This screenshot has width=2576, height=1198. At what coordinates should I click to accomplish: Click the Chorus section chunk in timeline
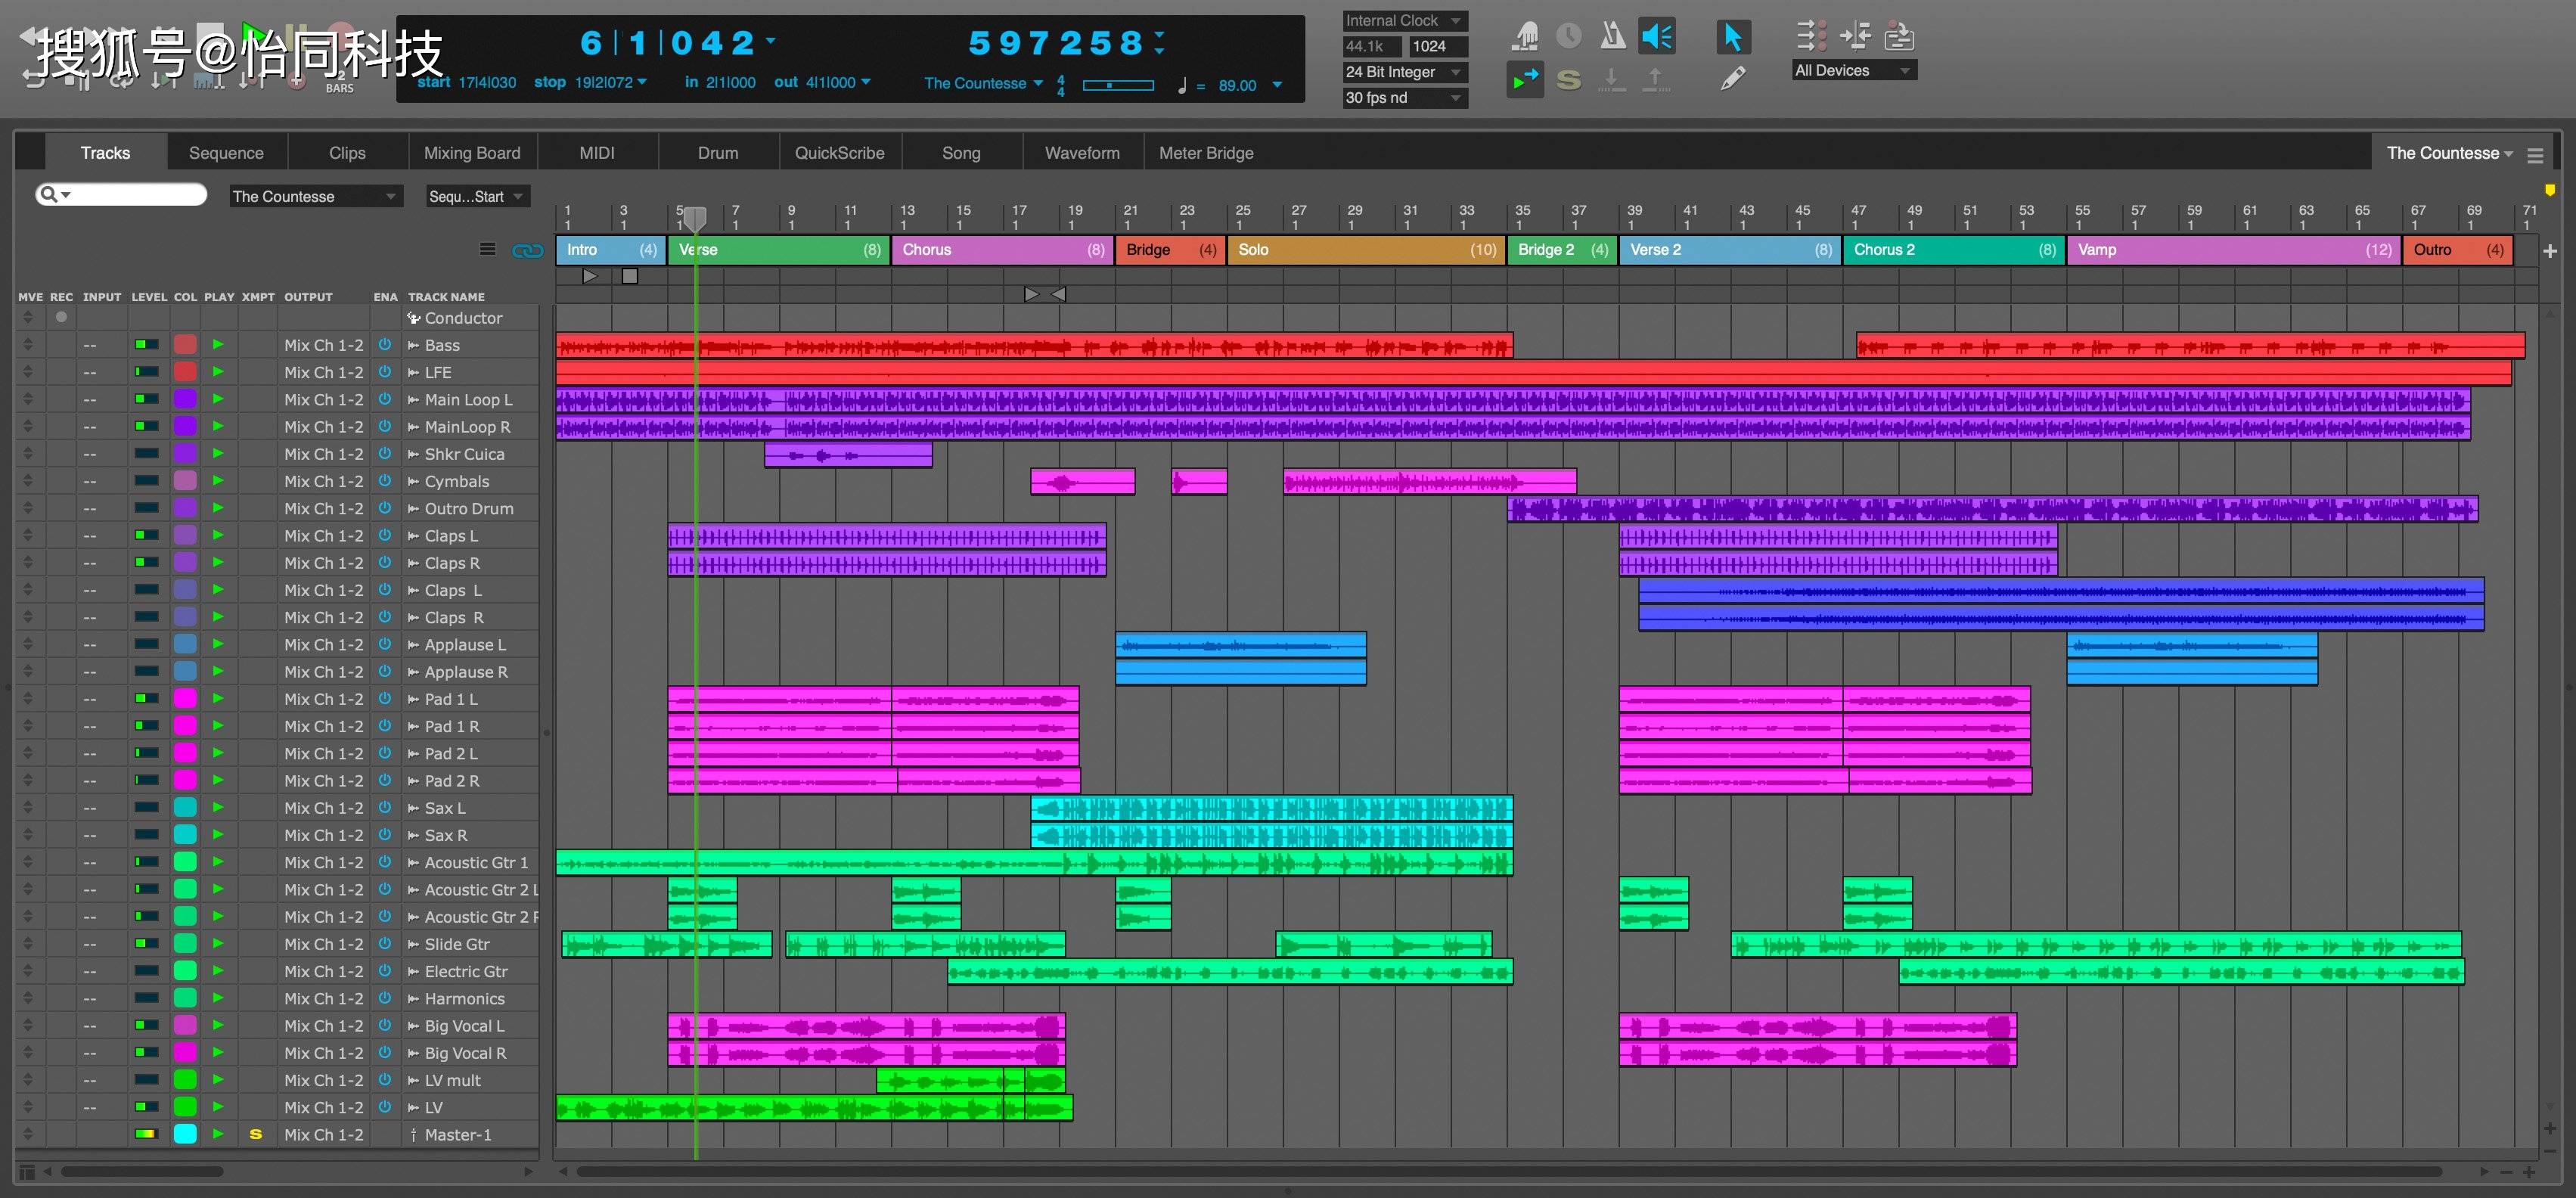[x=1002, y=250]
